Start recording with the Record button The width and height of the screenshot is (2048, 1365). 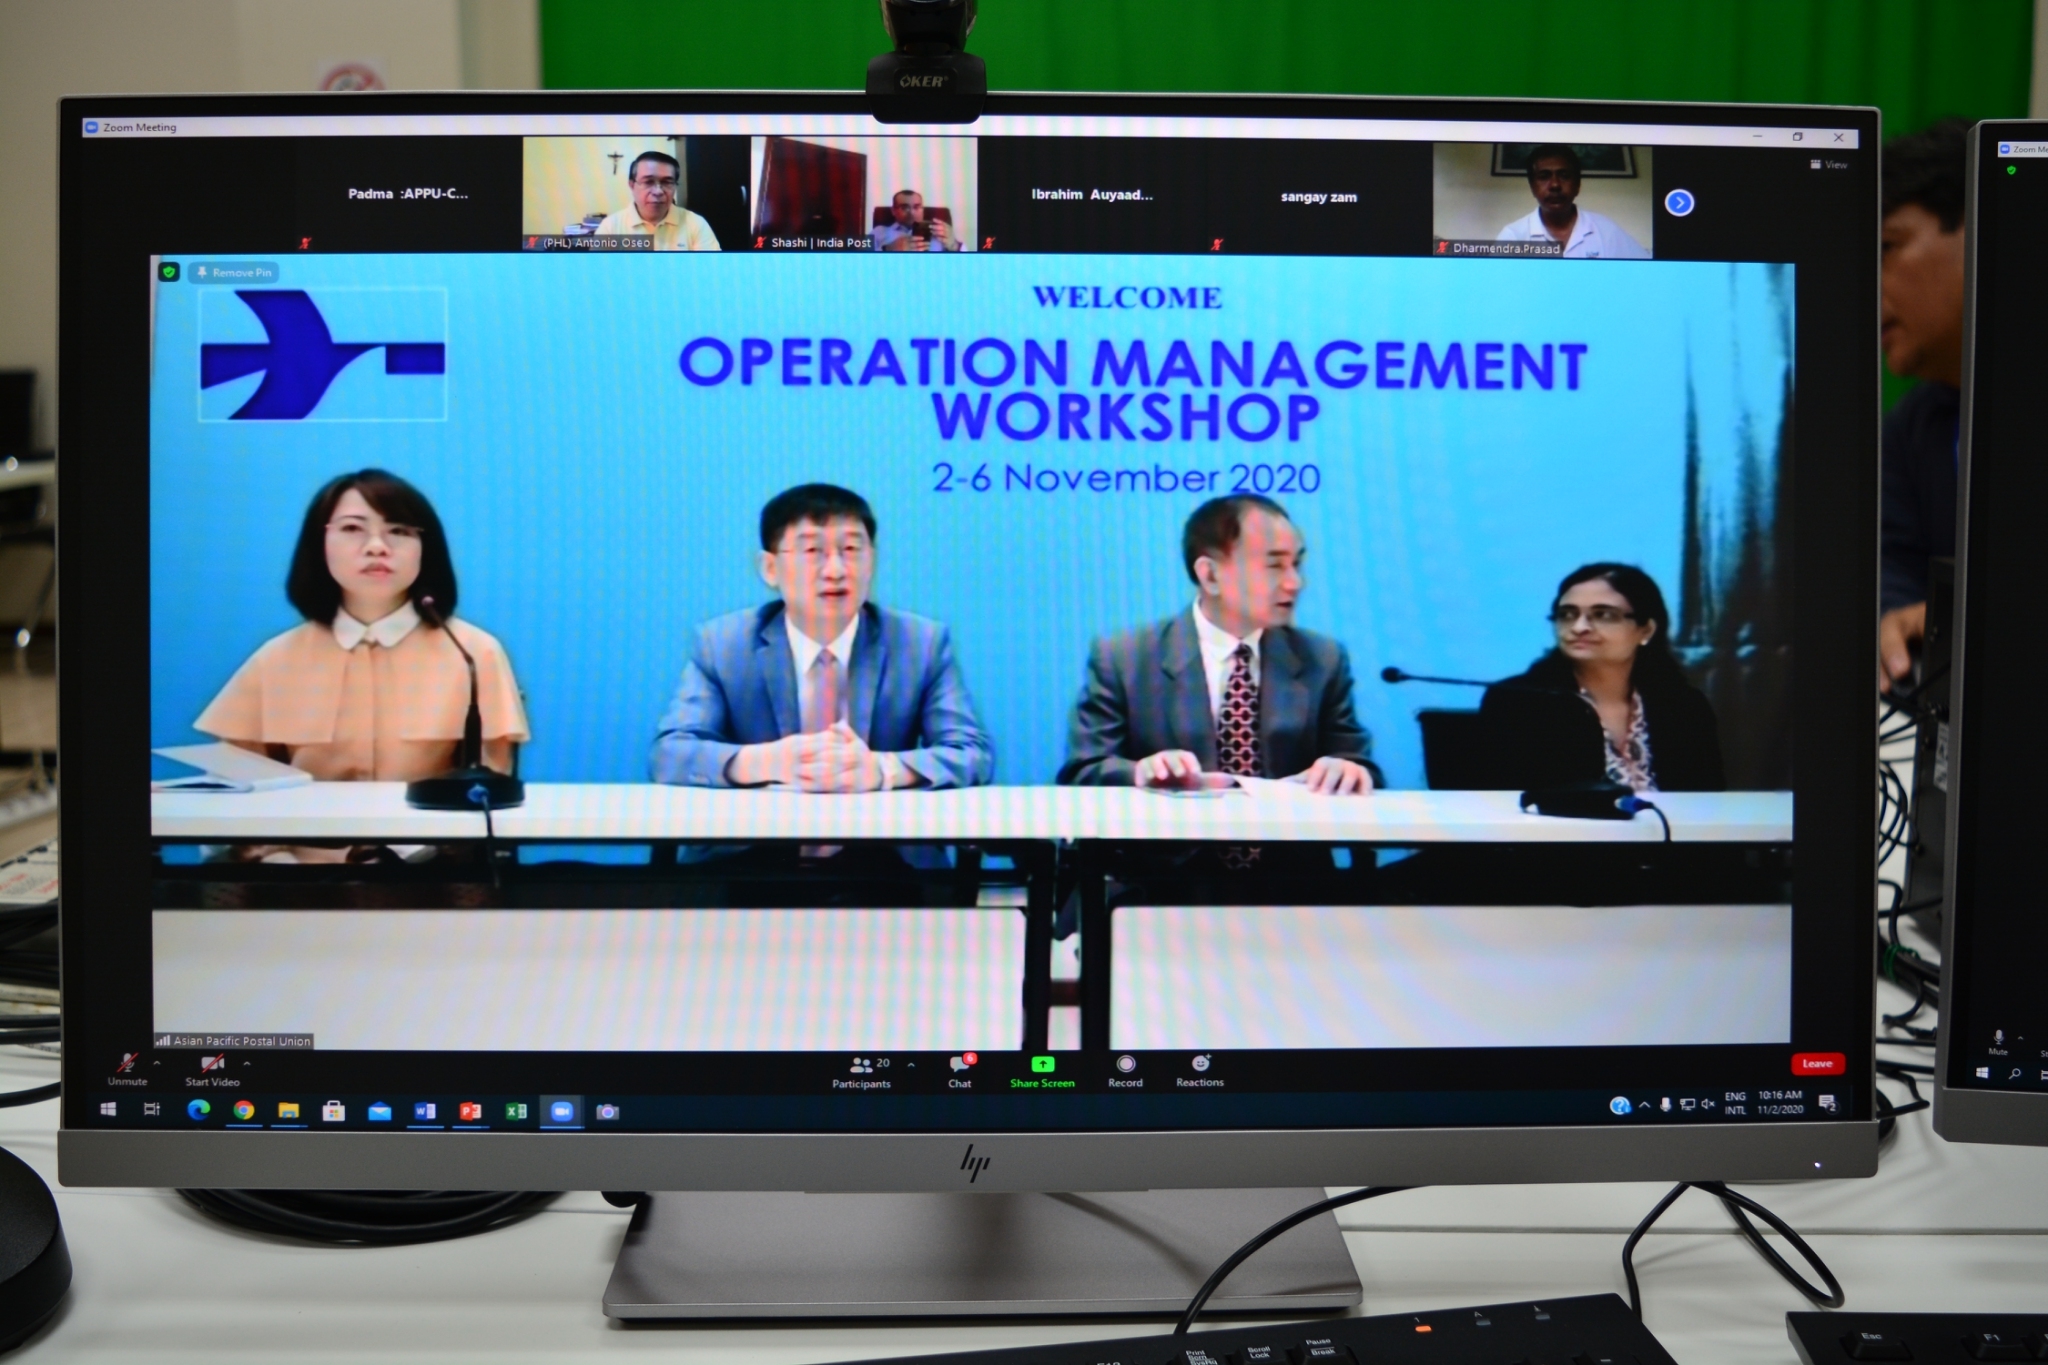click(x=1125, y=1071)
